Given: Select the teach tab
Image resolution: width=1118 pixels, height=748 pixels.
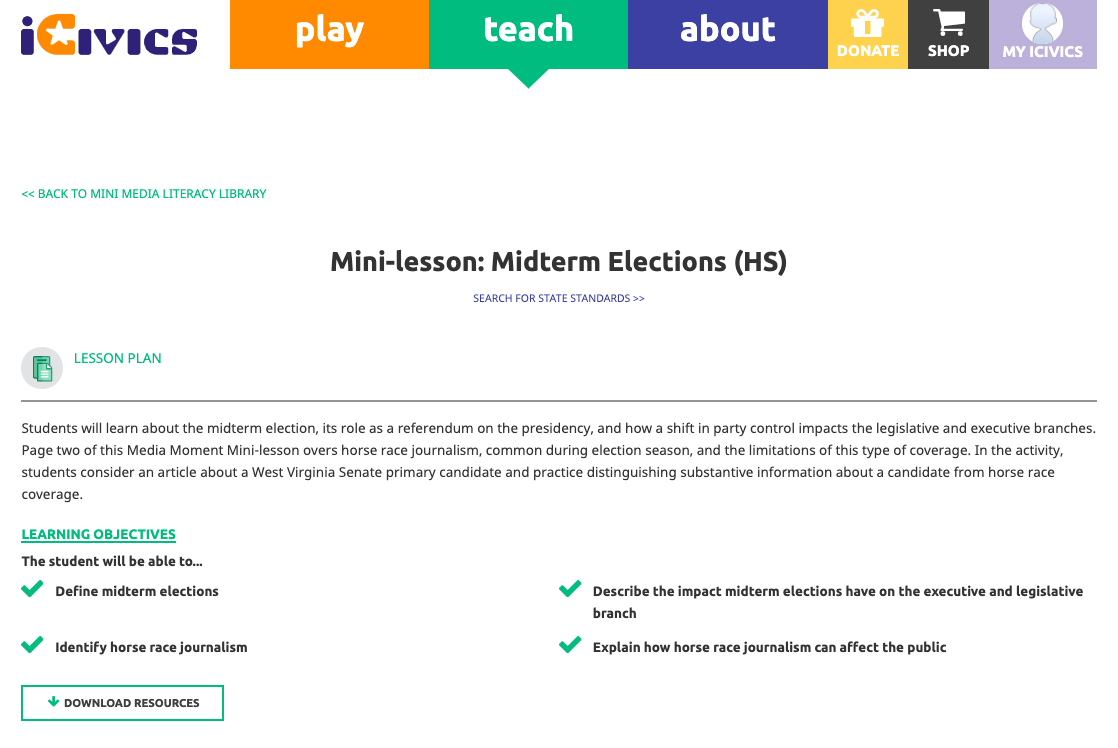Looking at the screenshot, I should (x=528, y=32).
